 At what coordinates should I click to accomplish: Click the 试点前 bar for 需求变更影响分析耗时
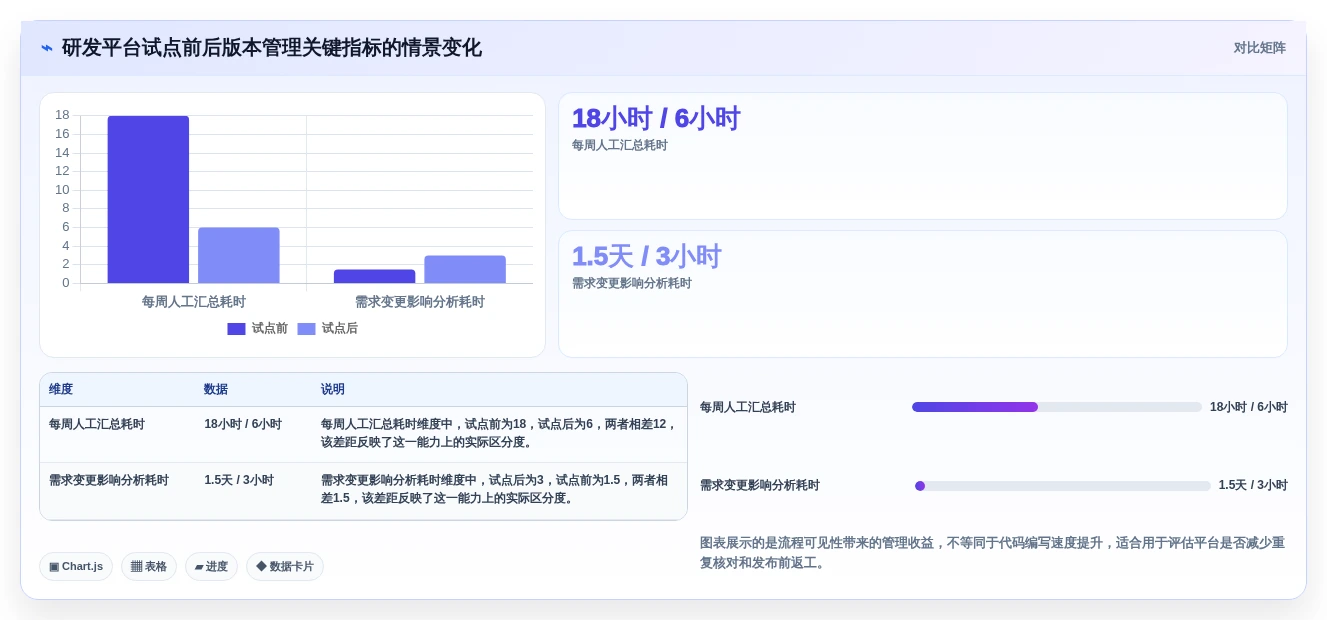point(375,276)
